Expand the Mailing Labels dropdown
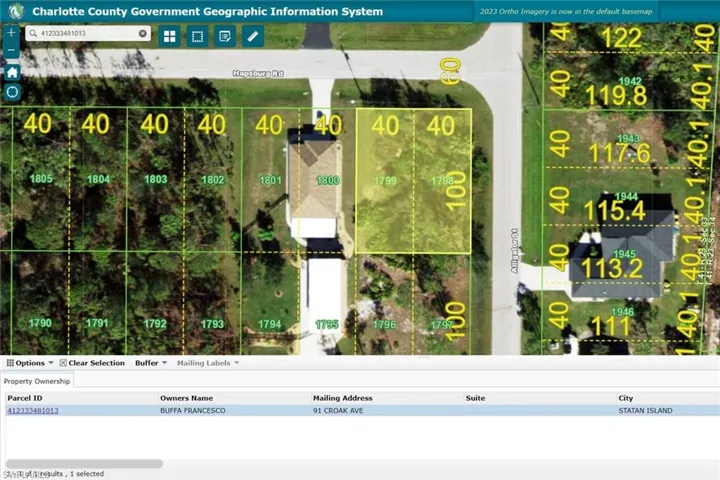 (x=208, y=363)
